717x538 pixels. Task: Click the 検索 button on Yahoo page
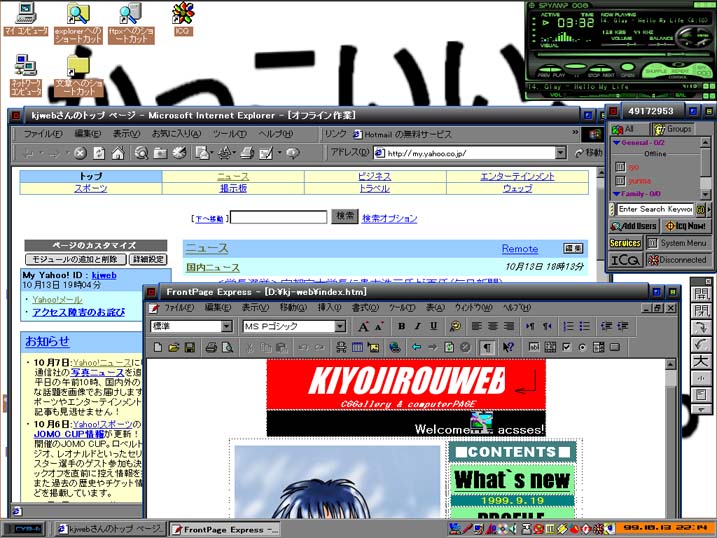click(344, 216)
